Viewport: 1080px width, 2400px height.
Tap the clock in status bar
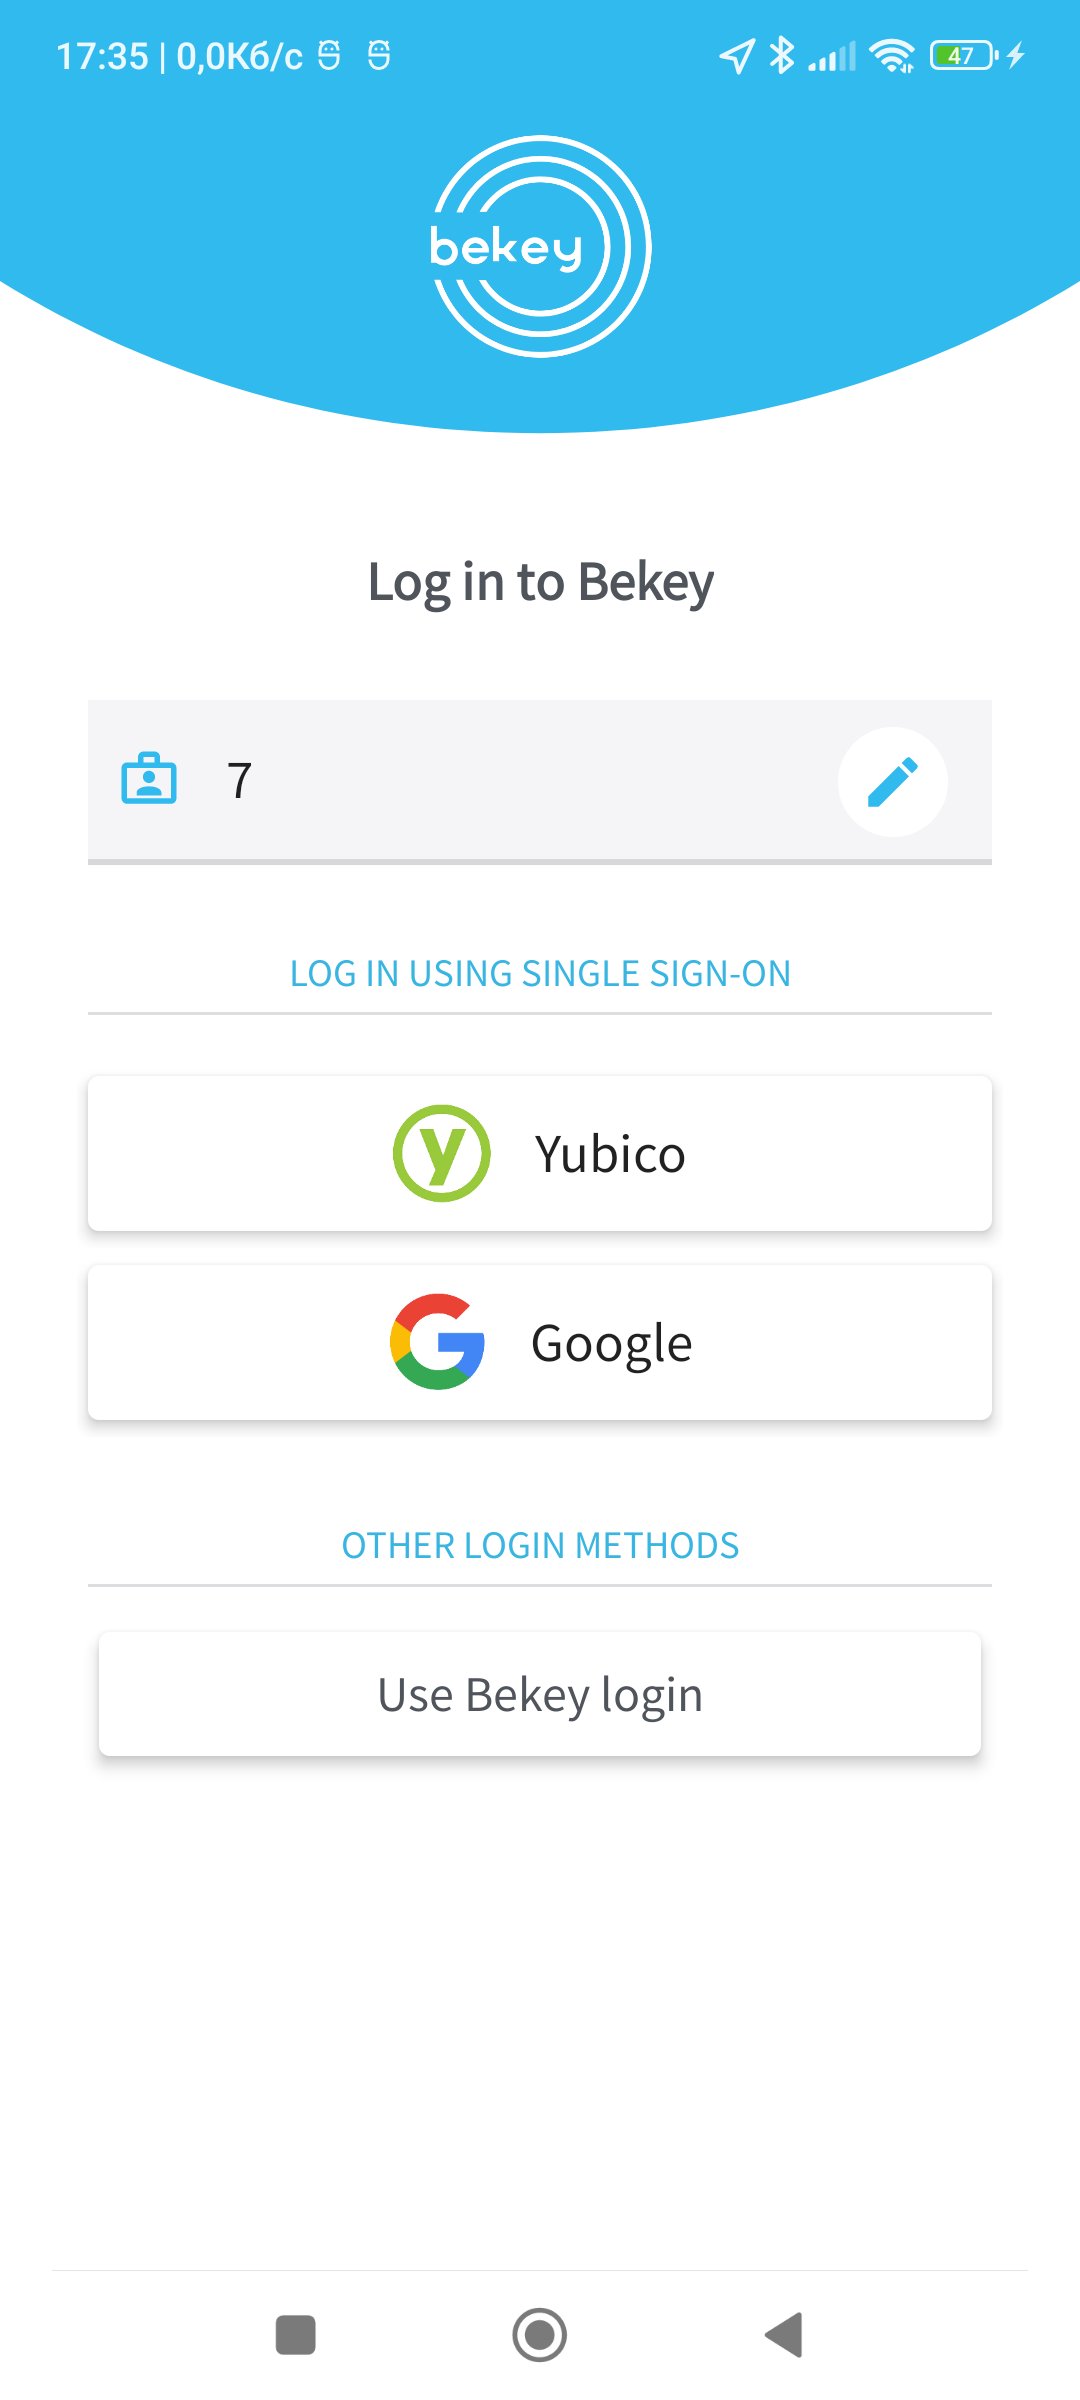[102, 56]
